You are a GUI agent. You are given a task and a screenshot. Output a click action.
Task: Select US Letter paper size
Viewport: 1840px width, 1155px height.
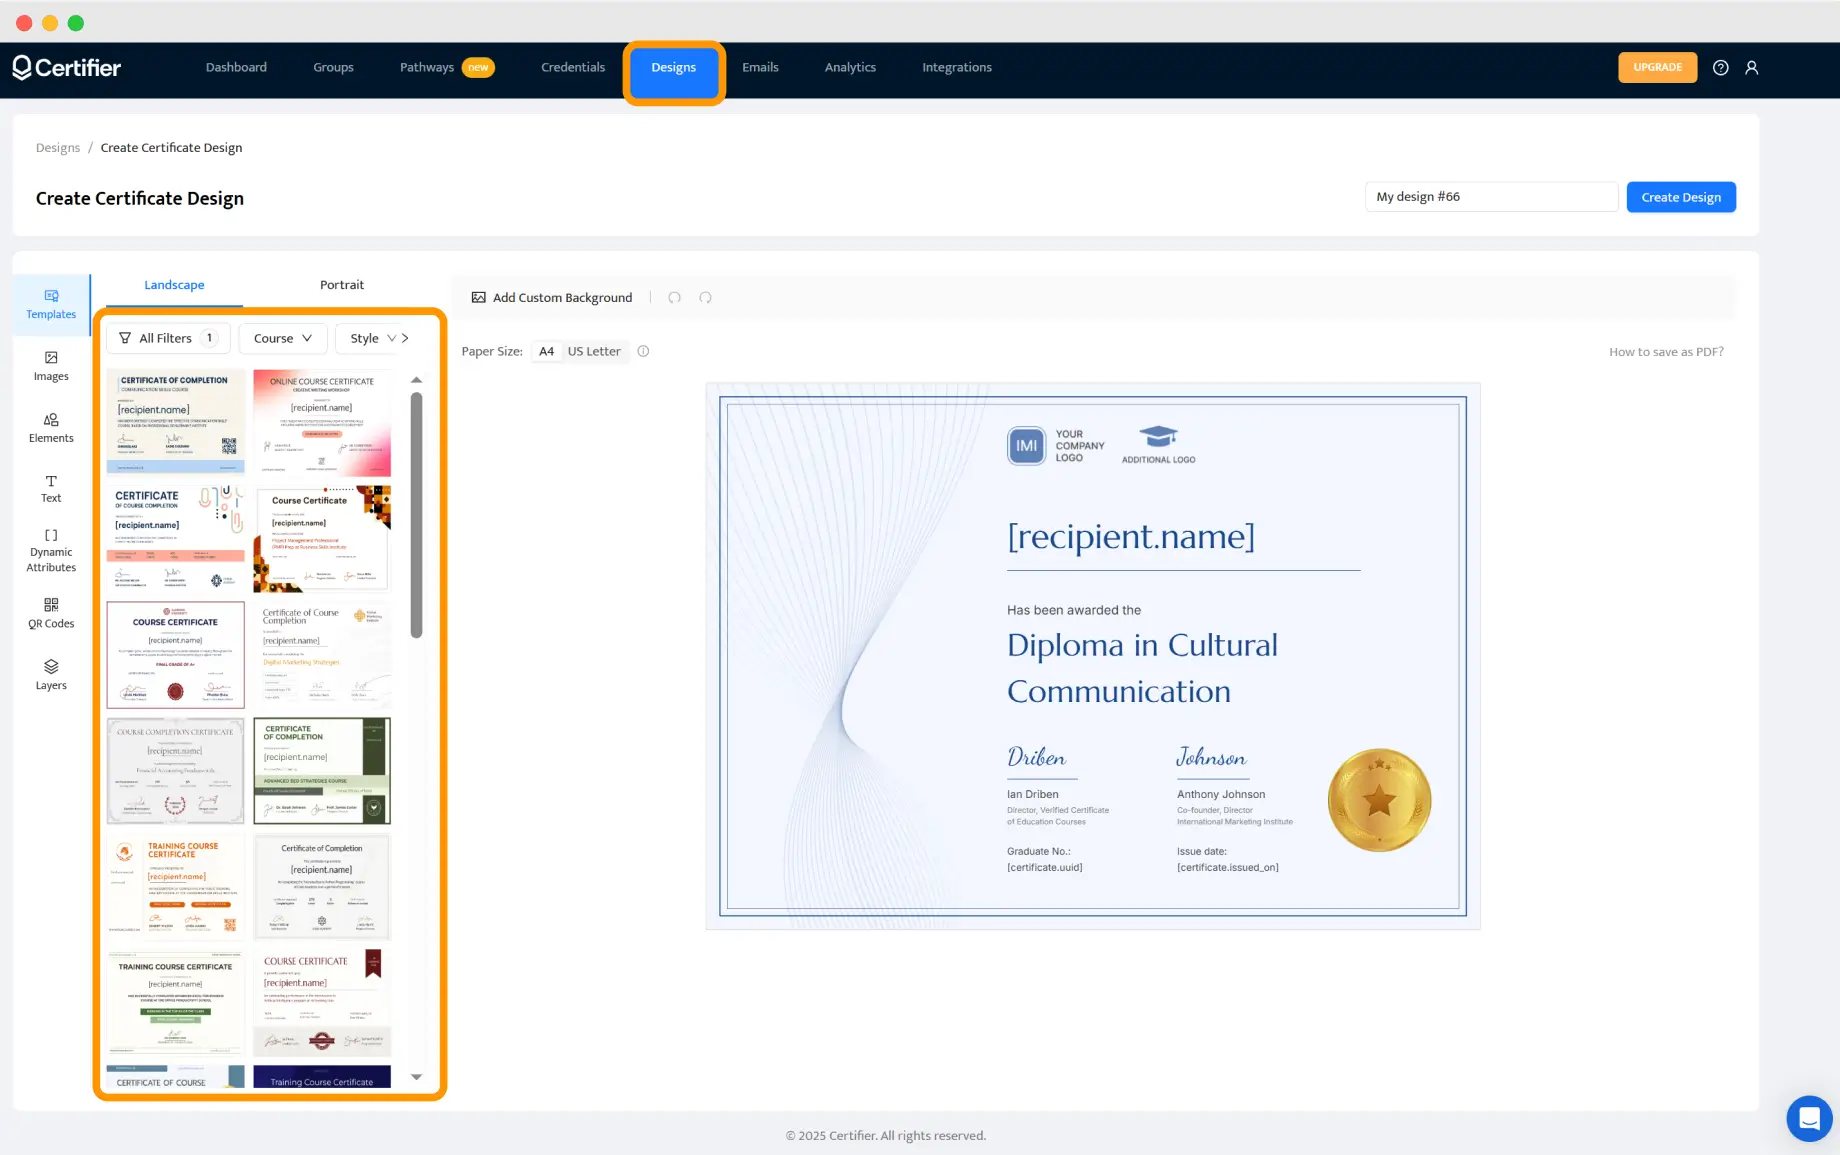point(594,351)
